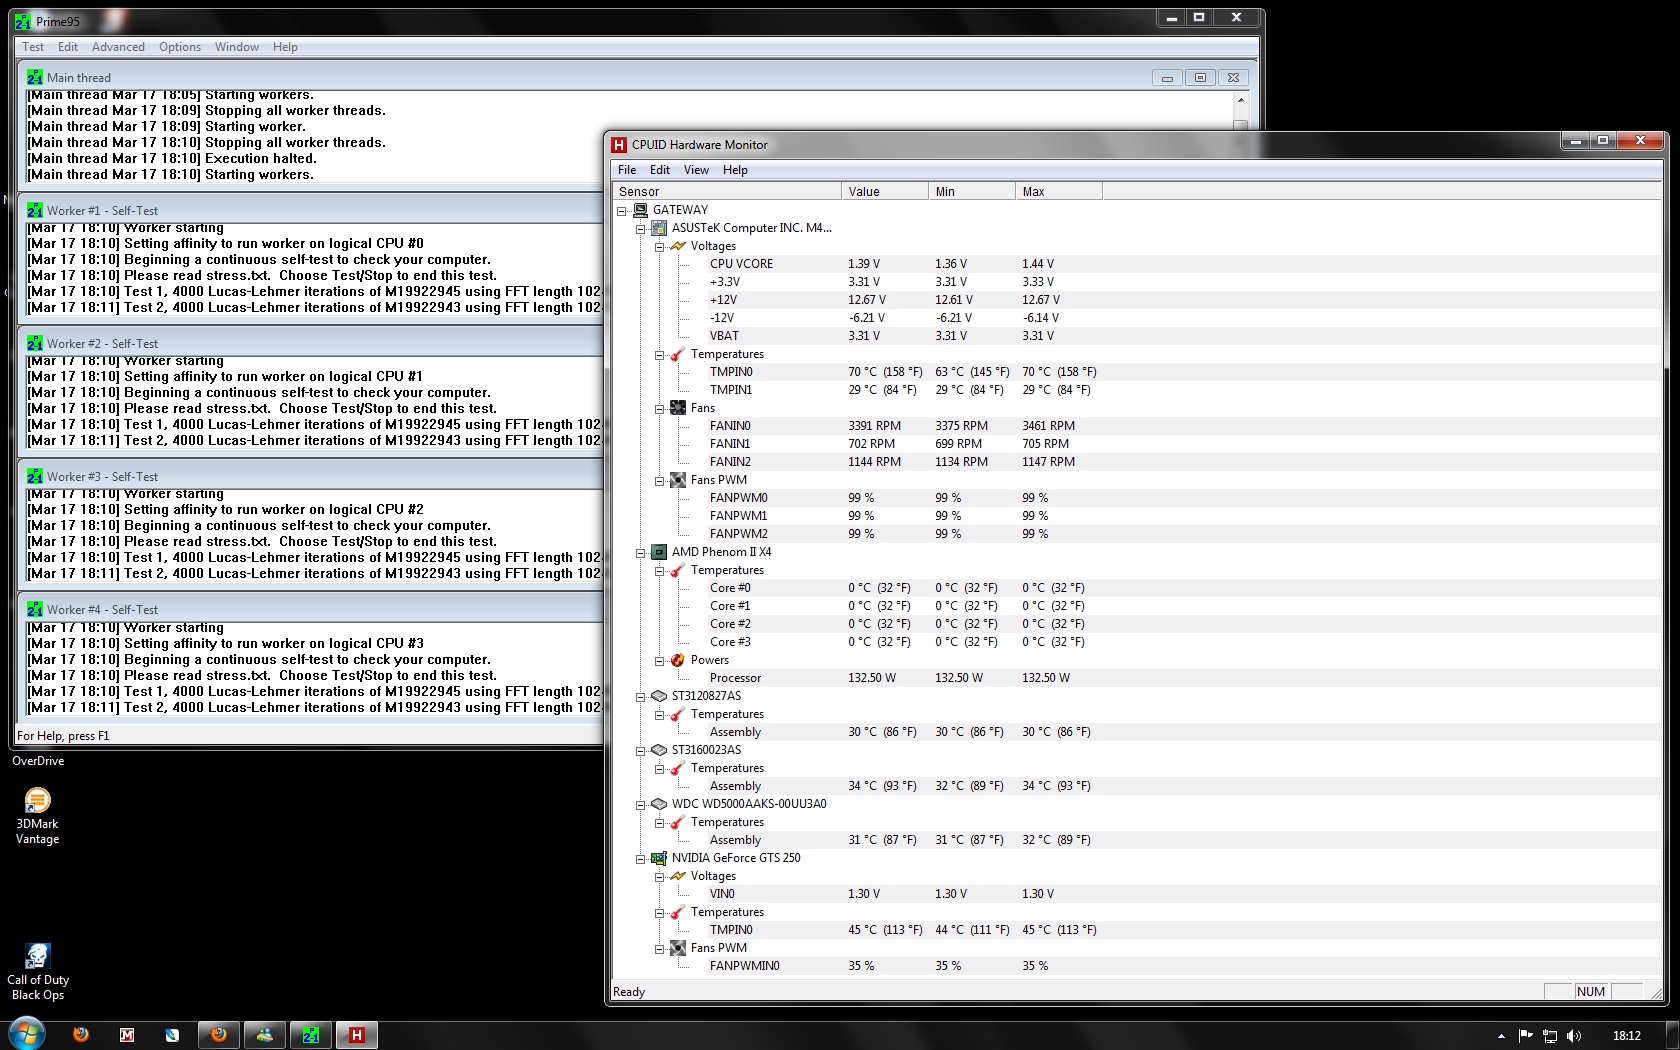Select the VIN0 voltage row
The height and width of the screenshot is (1050, 1680).
pos(1136,894)
